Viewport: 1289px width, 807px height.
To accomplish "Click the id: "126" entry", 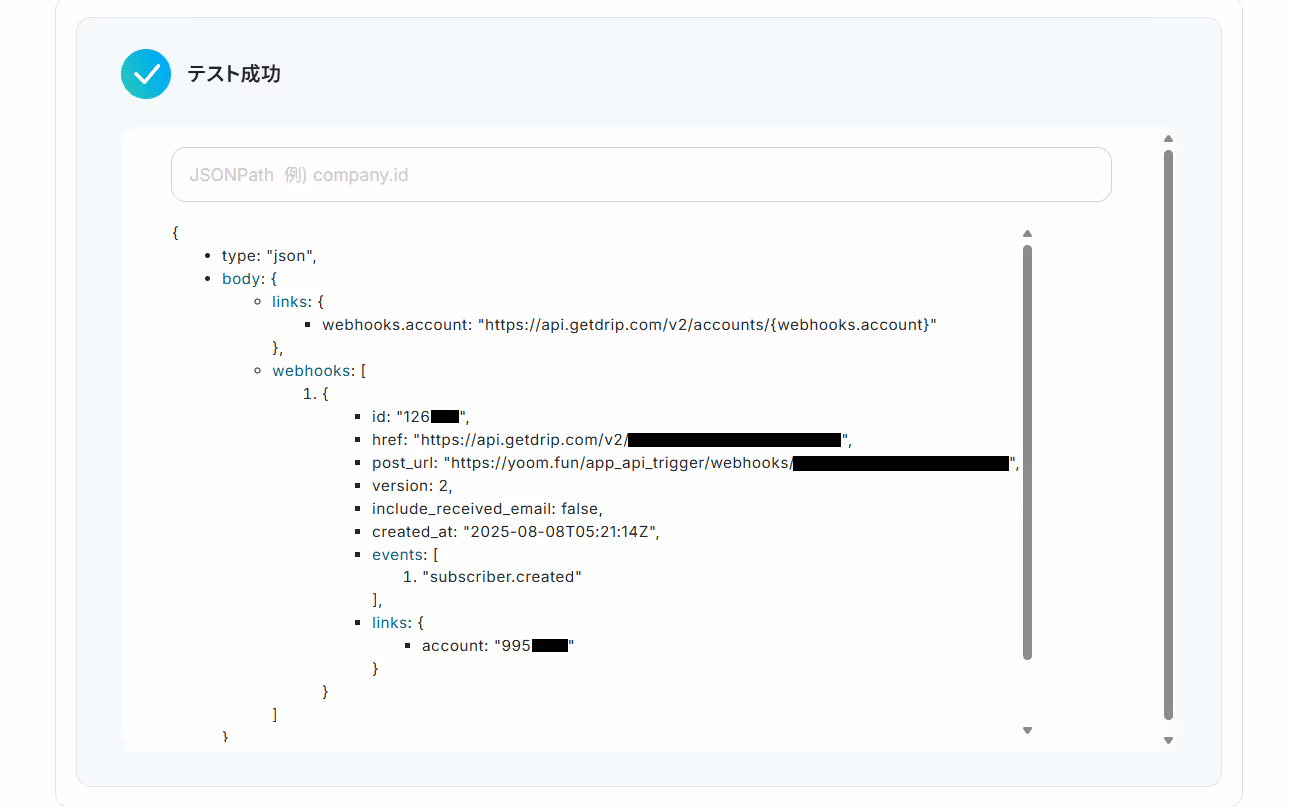I will (x=421, y=417).
